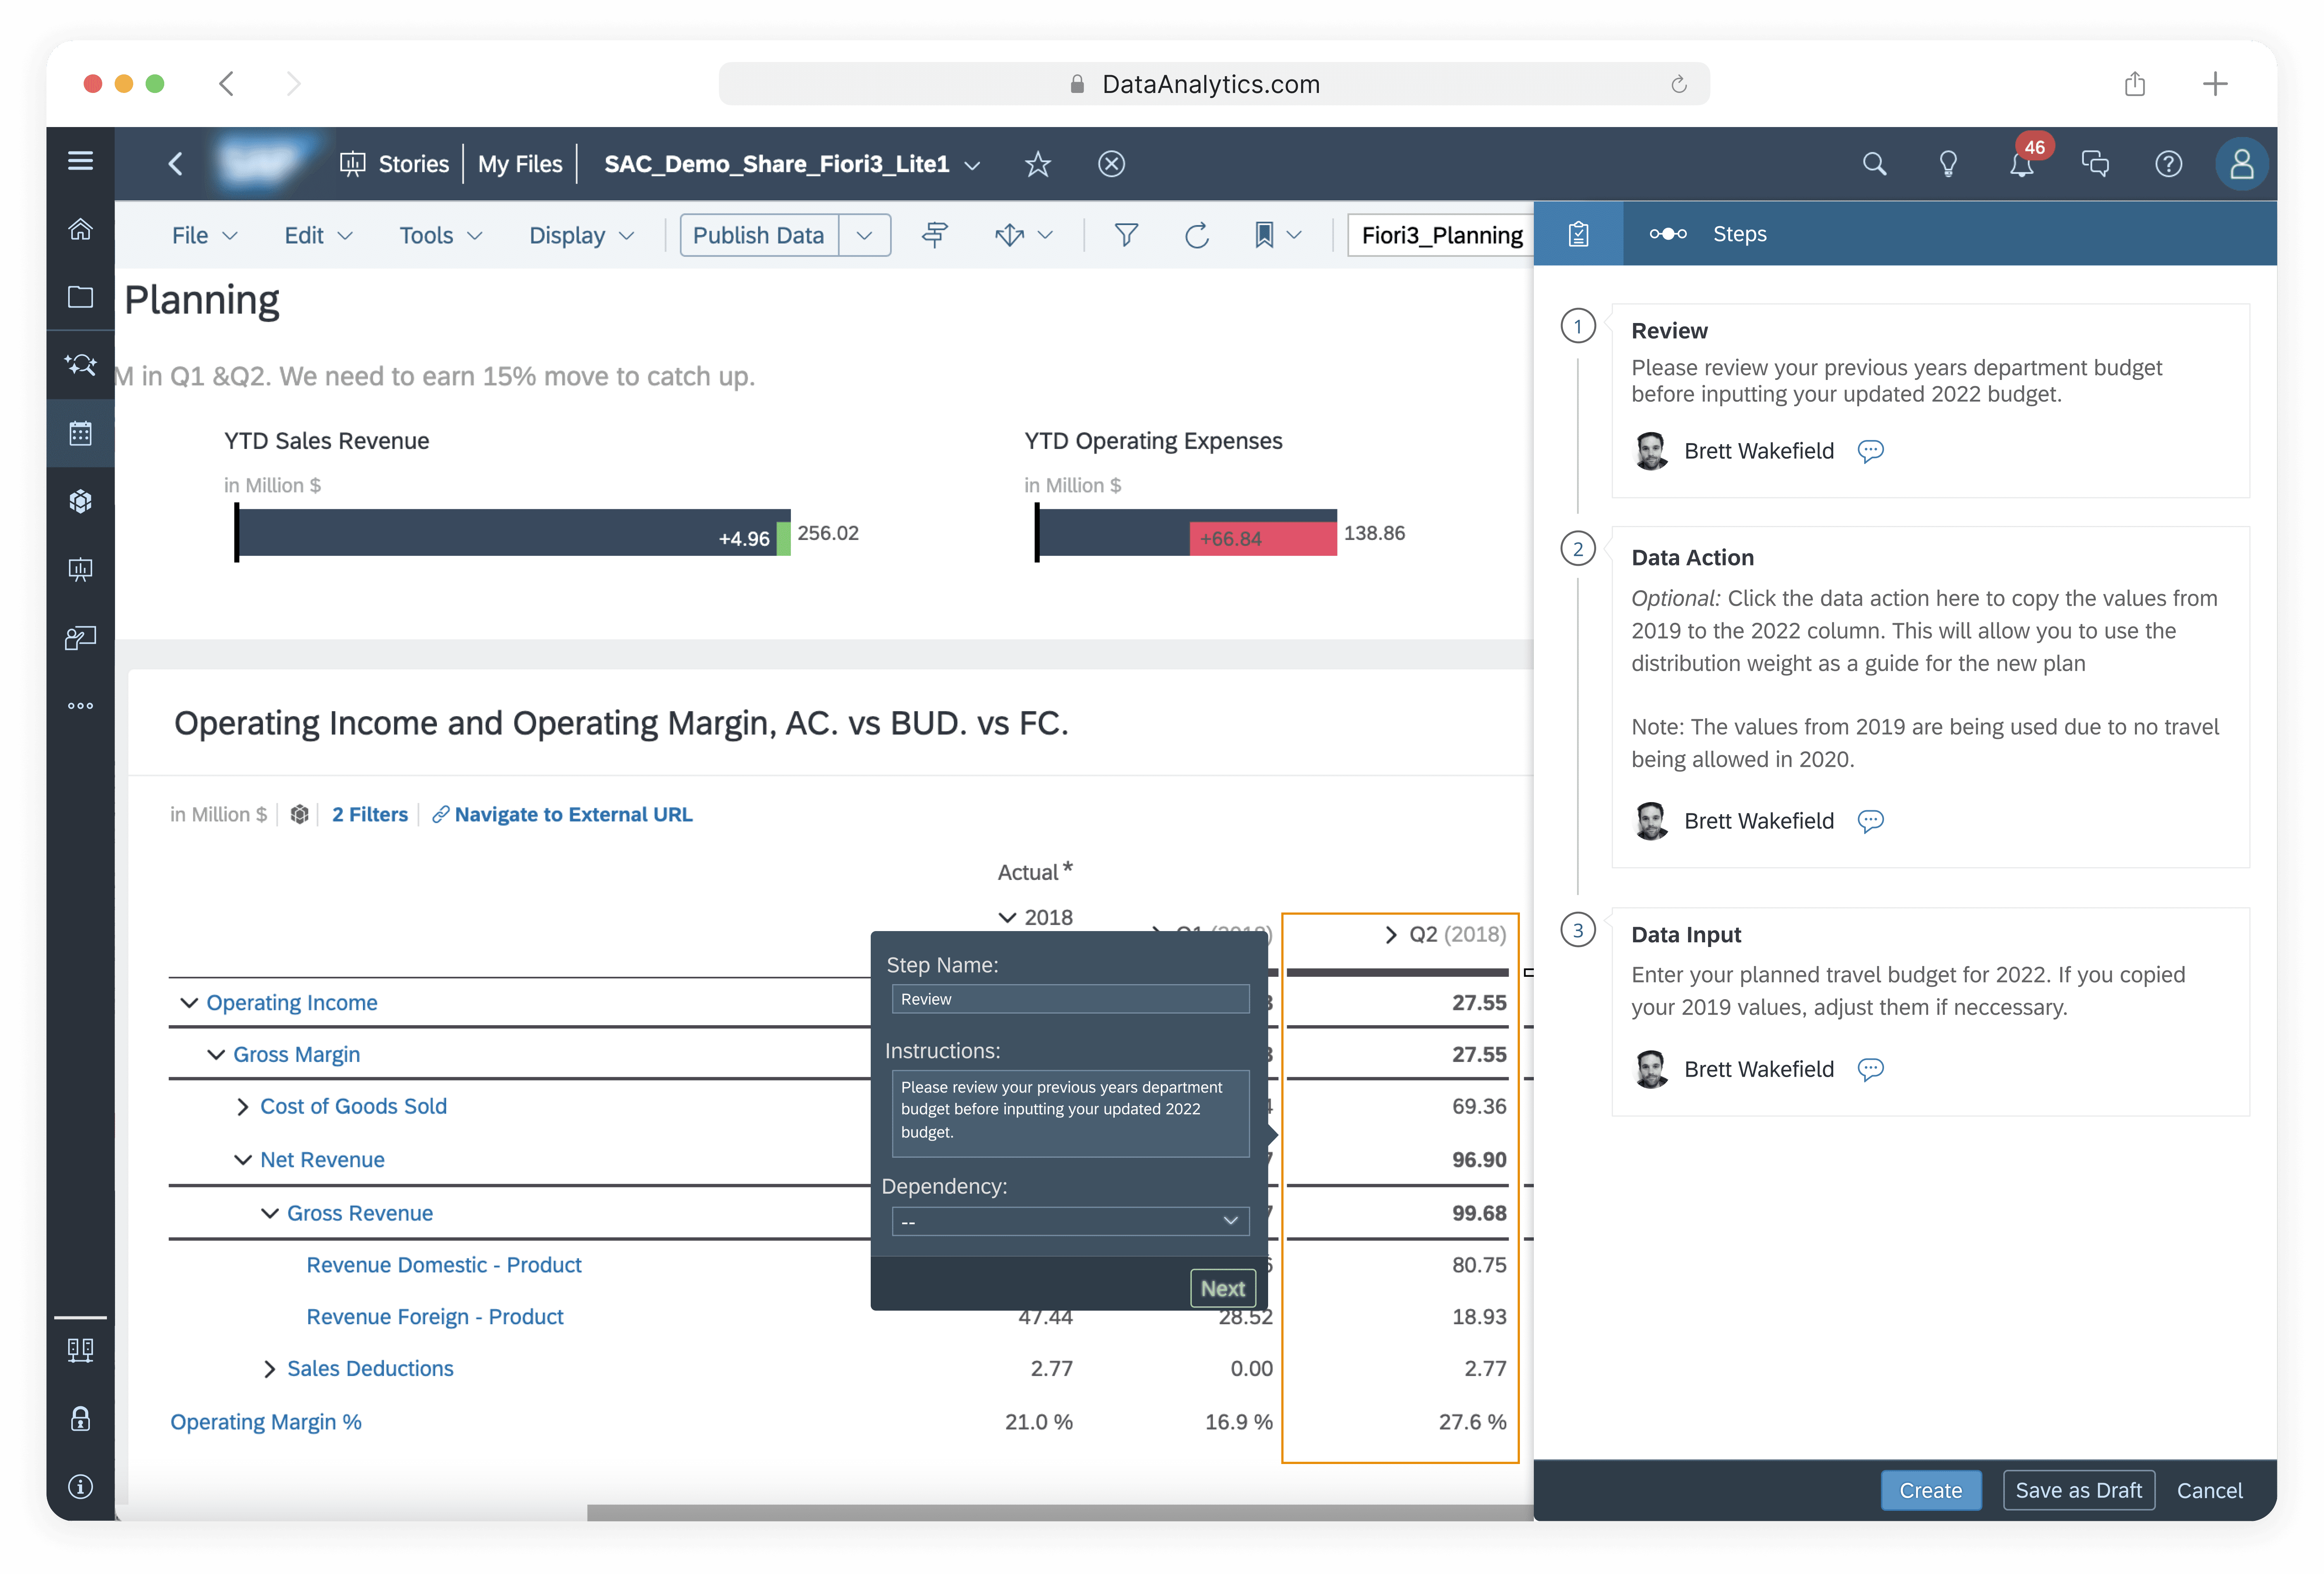
Task: Open help question mark icon
Action: 2168,164
